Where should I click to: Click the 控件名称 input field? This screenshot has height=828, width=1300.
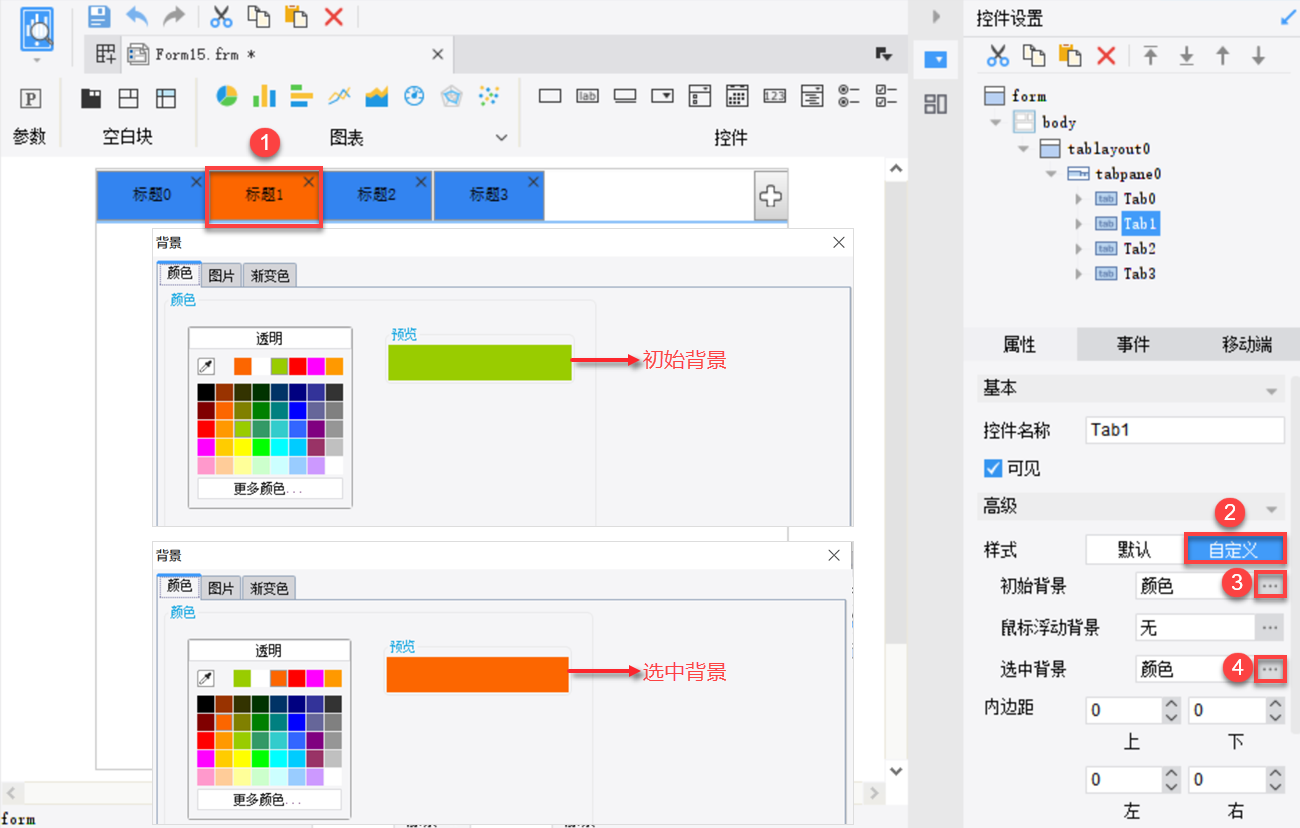(x=1185, y=430)
